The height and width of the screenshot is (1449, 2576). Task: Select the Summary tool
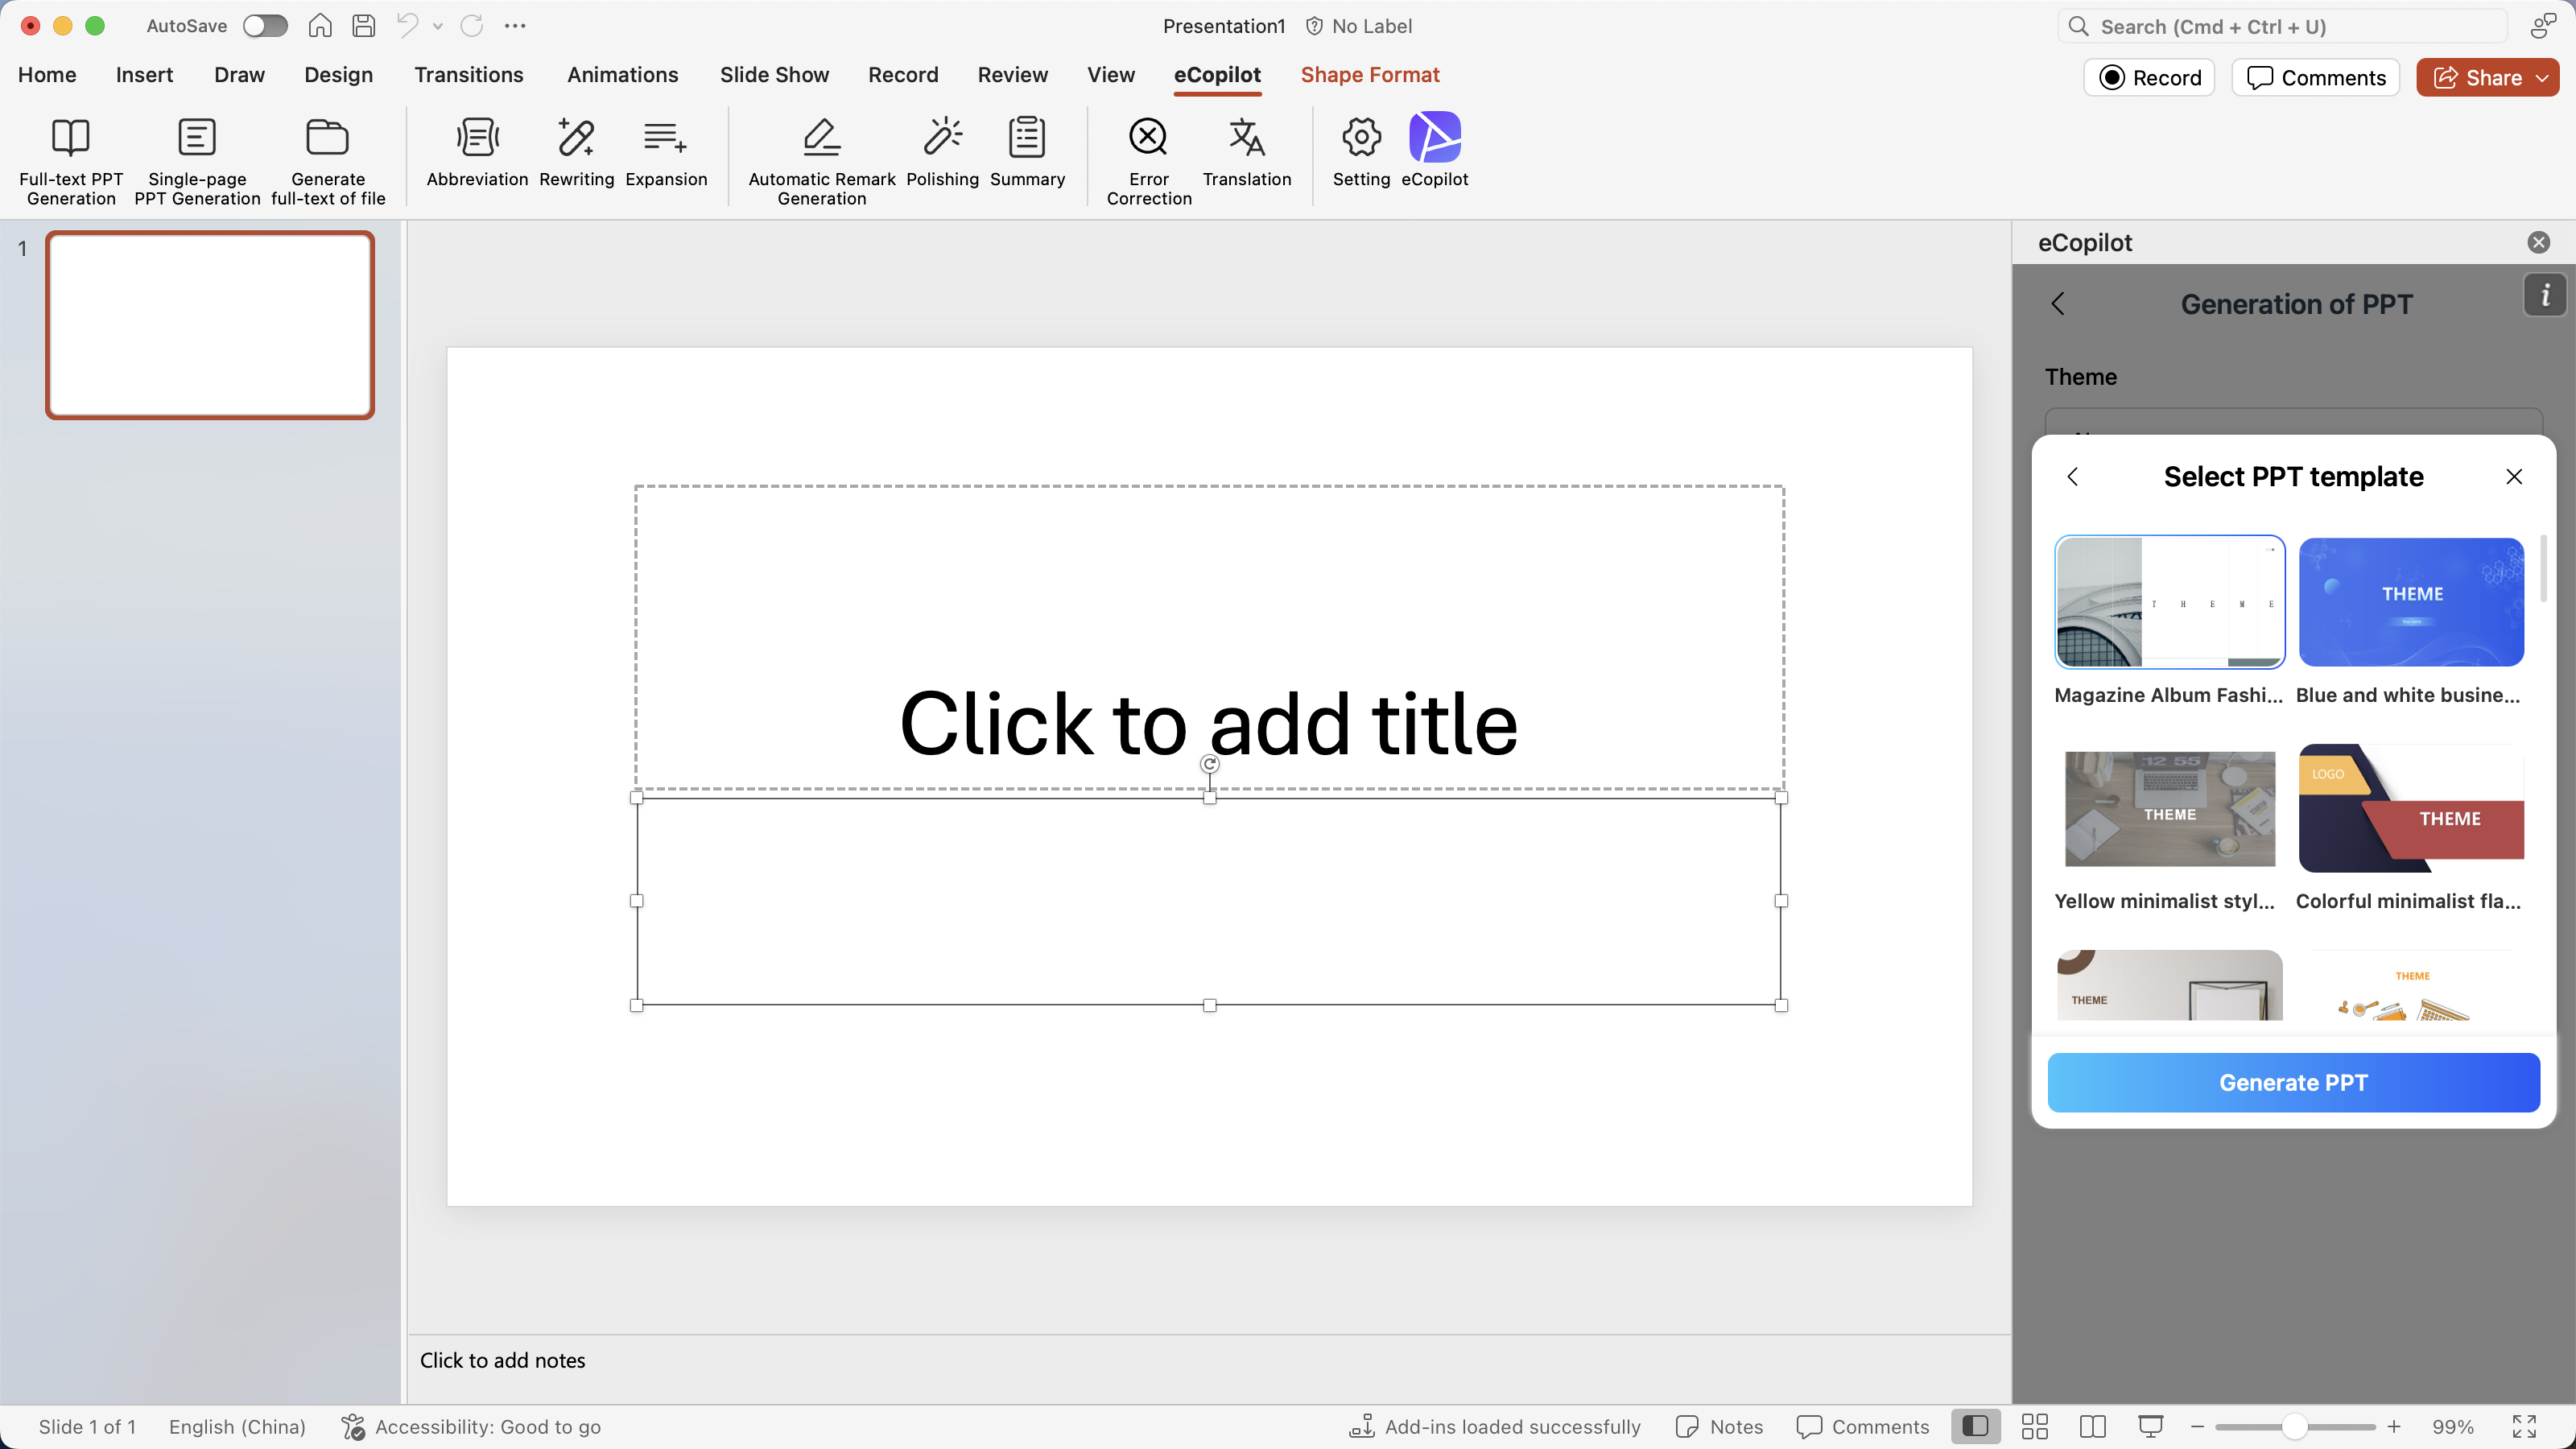(1027, 155)
